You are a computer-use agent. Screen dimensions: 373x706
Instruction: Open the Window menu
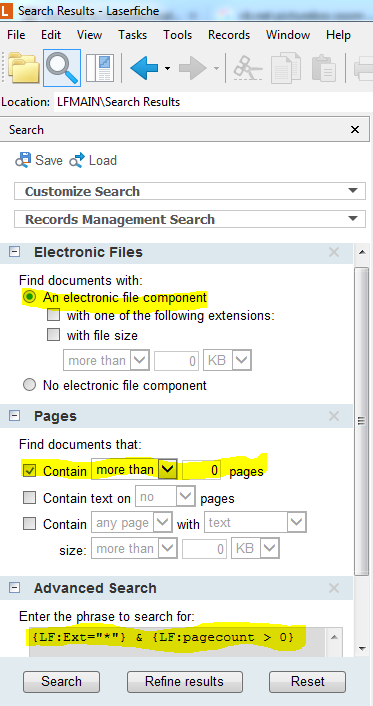(288, 35)
